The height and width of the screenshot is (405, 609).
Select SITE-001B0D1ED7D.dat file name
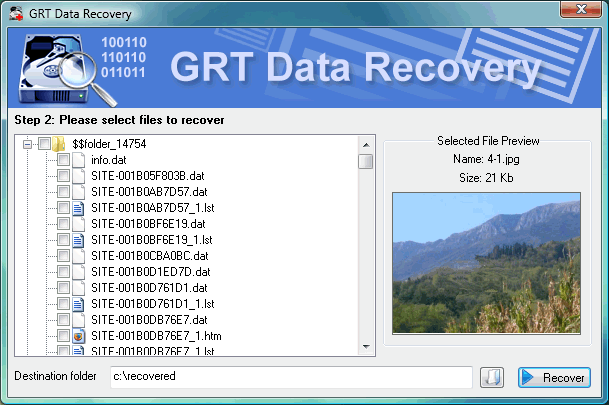click(x=151, y=272)
